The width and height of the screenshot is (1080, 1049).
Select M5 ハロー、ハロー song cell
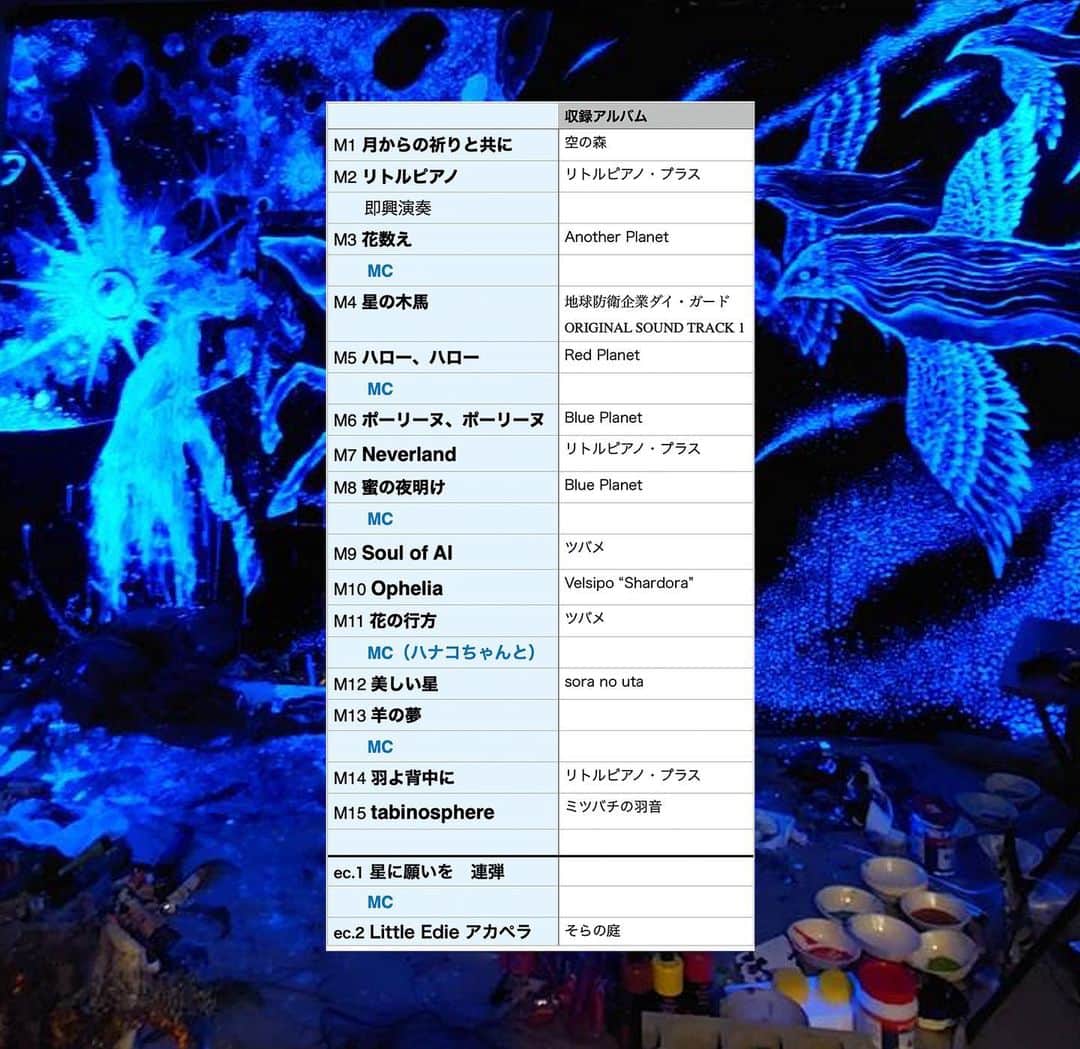pos(442,357)
